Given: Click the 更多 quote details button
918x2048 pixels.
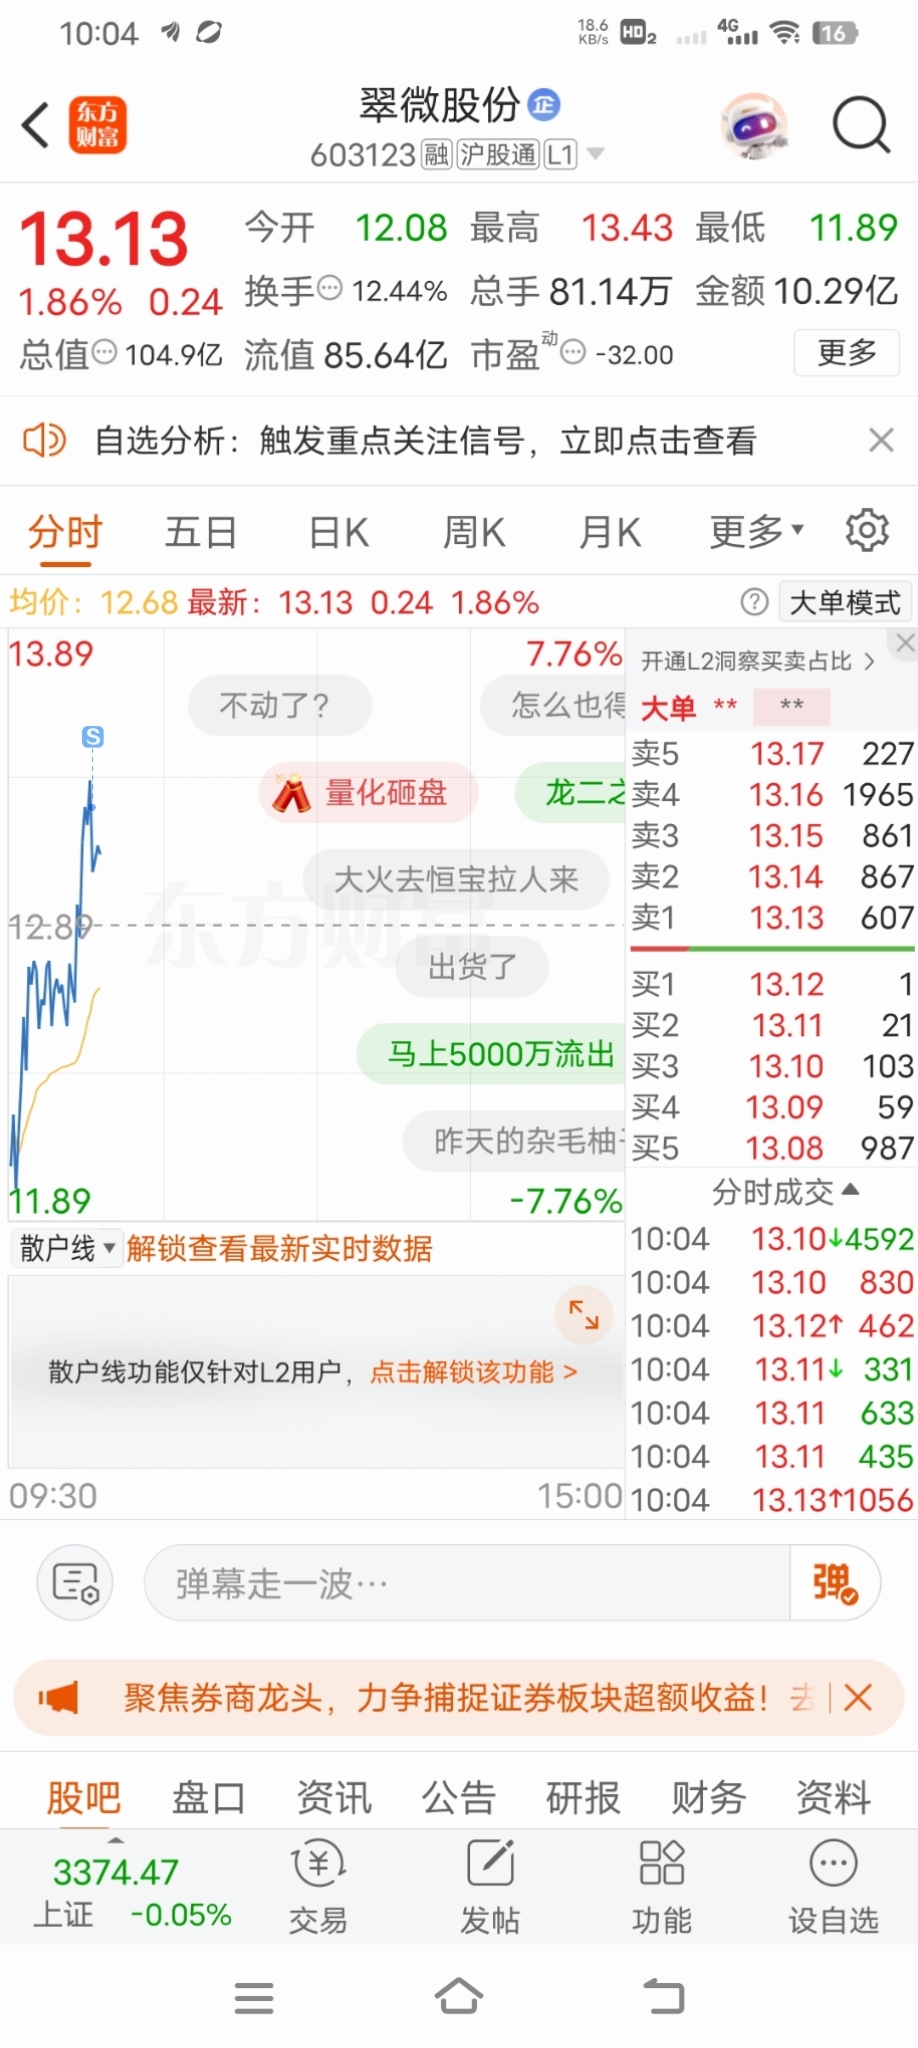Looking at the screenshot, I should 847,353.
